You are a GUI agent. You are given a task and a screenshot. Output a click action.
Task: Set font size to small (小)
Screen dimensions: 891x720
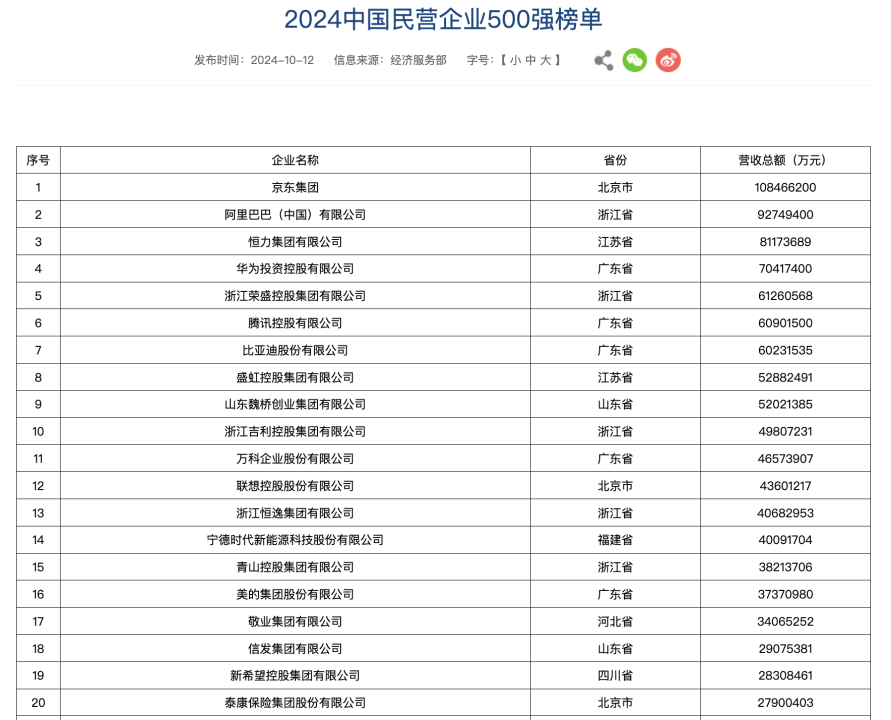tap(515, 60)
